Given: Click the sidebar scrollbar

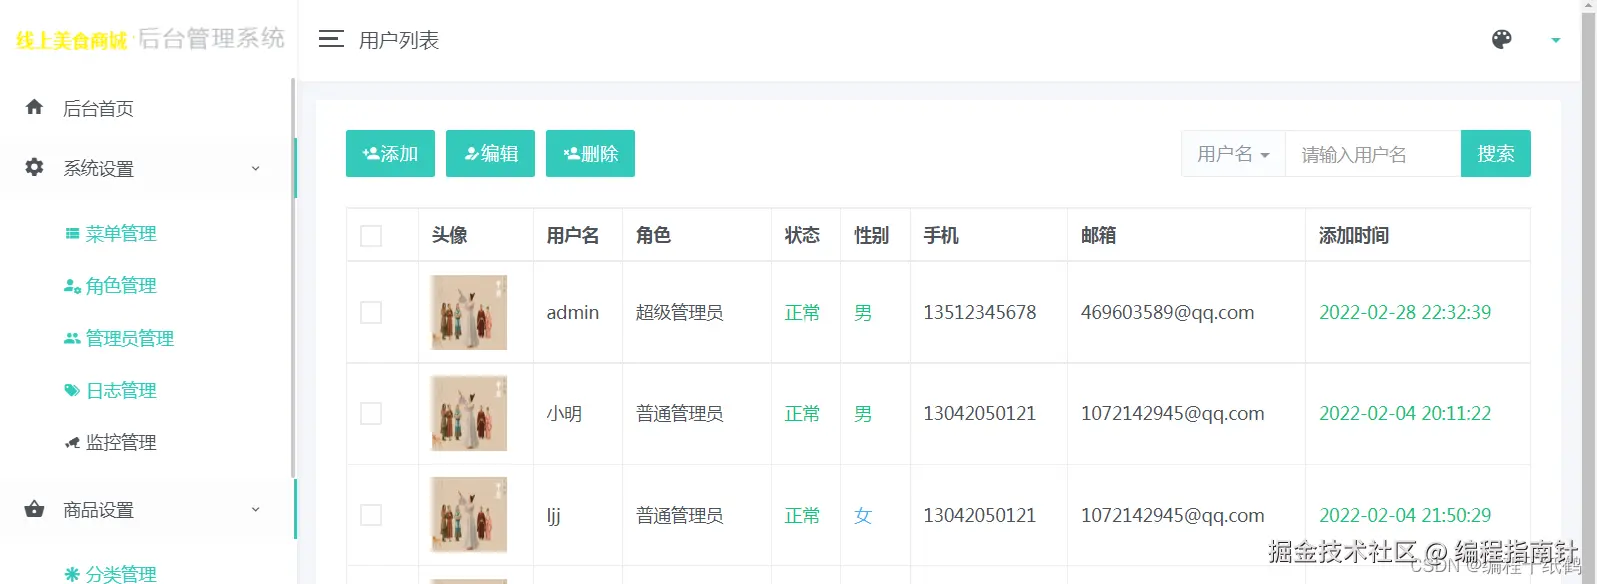Looking at the screenshot, I should [293, 278].
